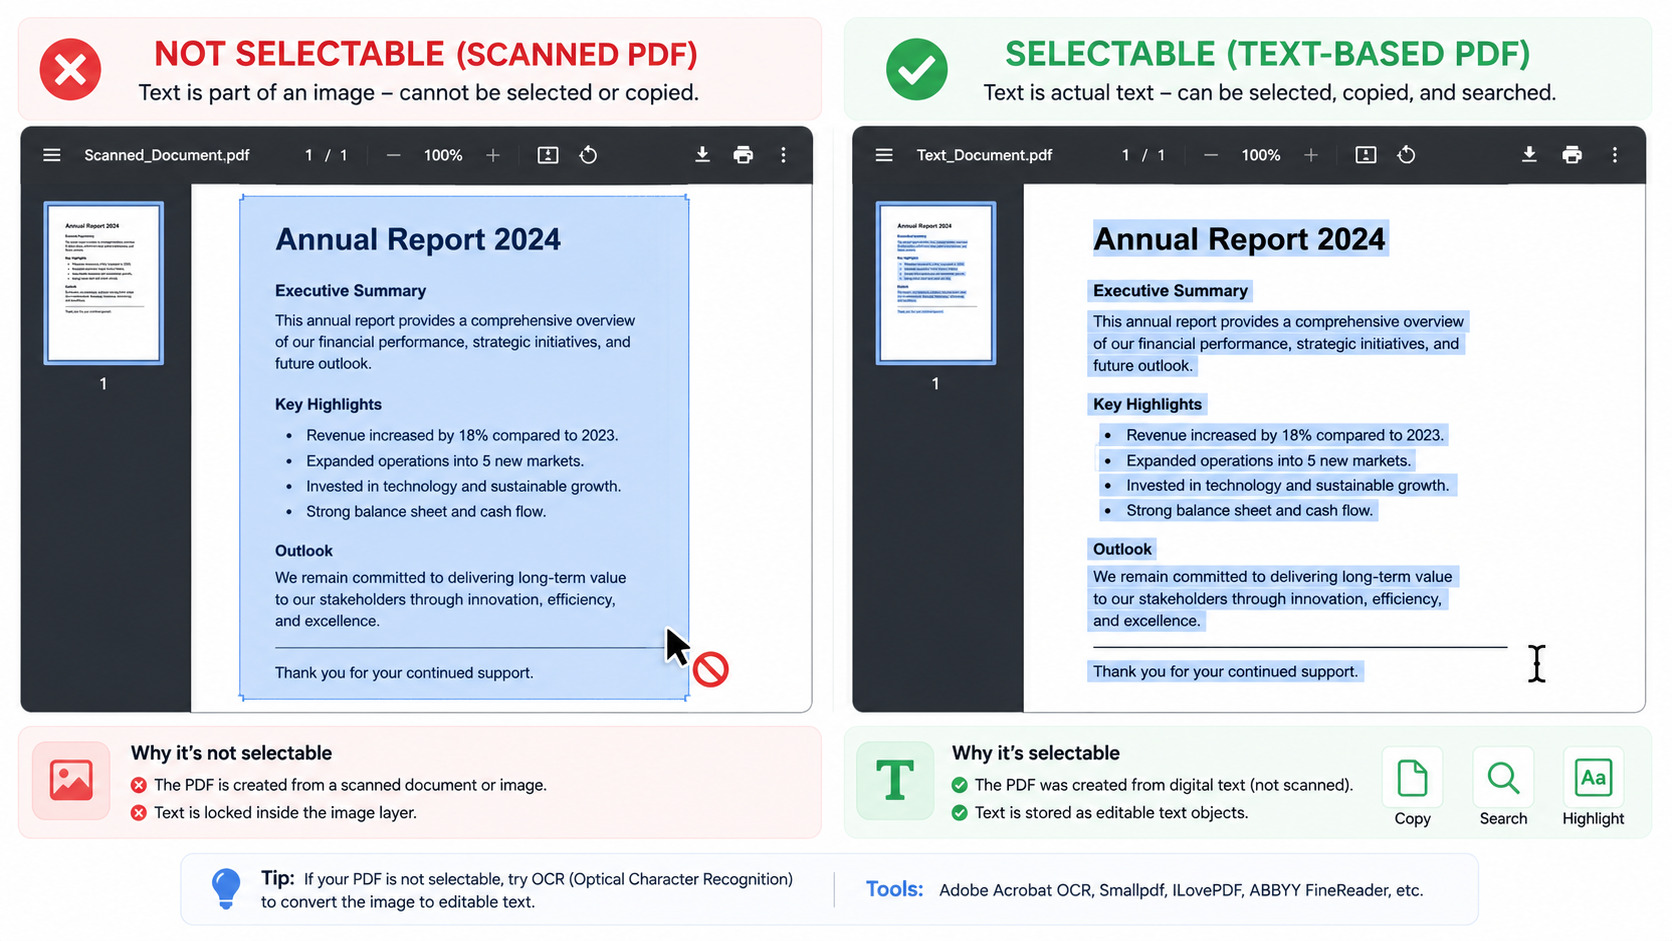Screen dimensions: 1672x941
Task: Zoom out in Text_Document.pdf viewer
Action: coord(1211,155)
